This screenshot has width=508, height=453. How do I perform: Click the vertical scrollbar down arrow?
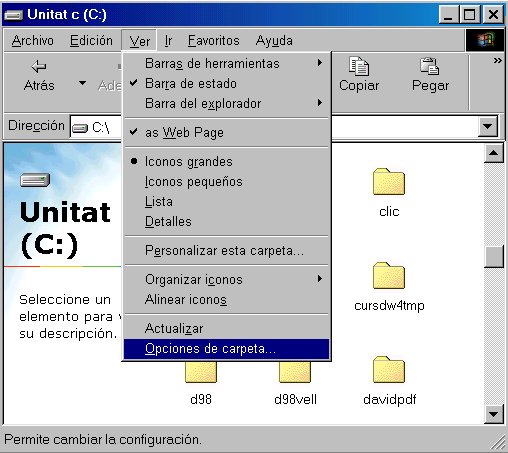(x=493, y=414)
